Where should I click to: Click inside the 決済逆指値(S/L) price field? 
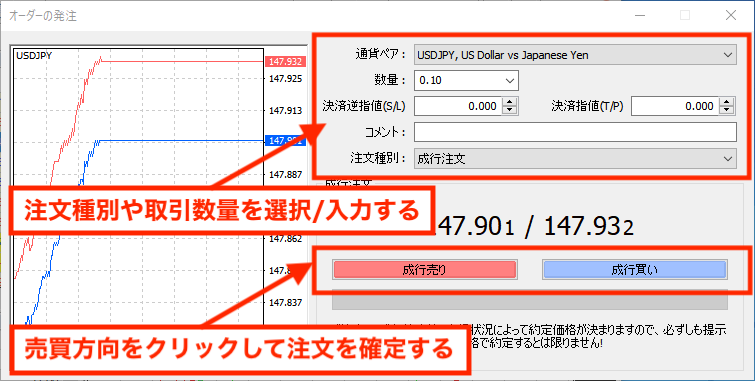click(458, 106)
